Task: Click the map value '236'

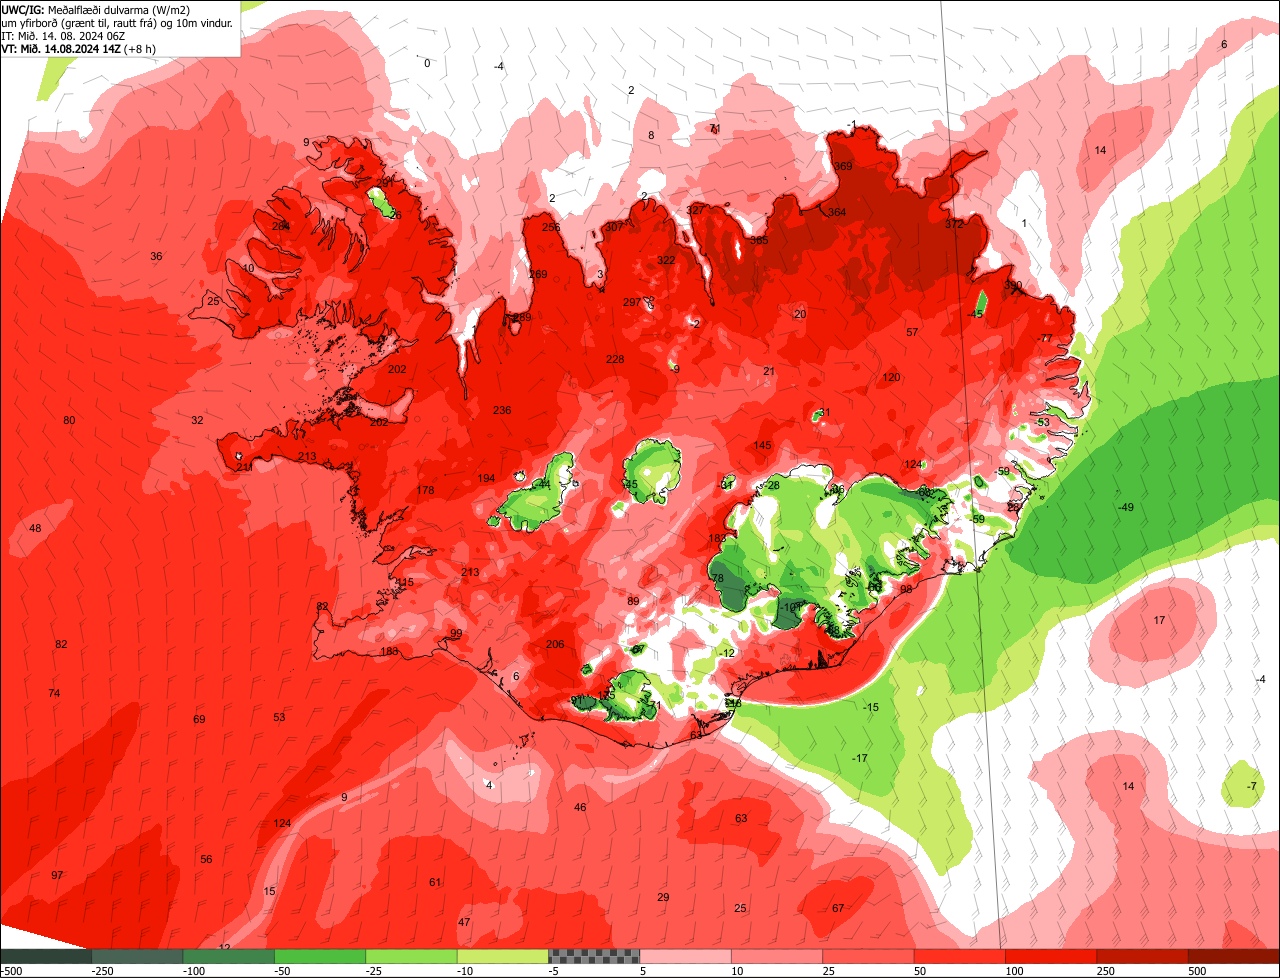Action: (x=502, y=411)
